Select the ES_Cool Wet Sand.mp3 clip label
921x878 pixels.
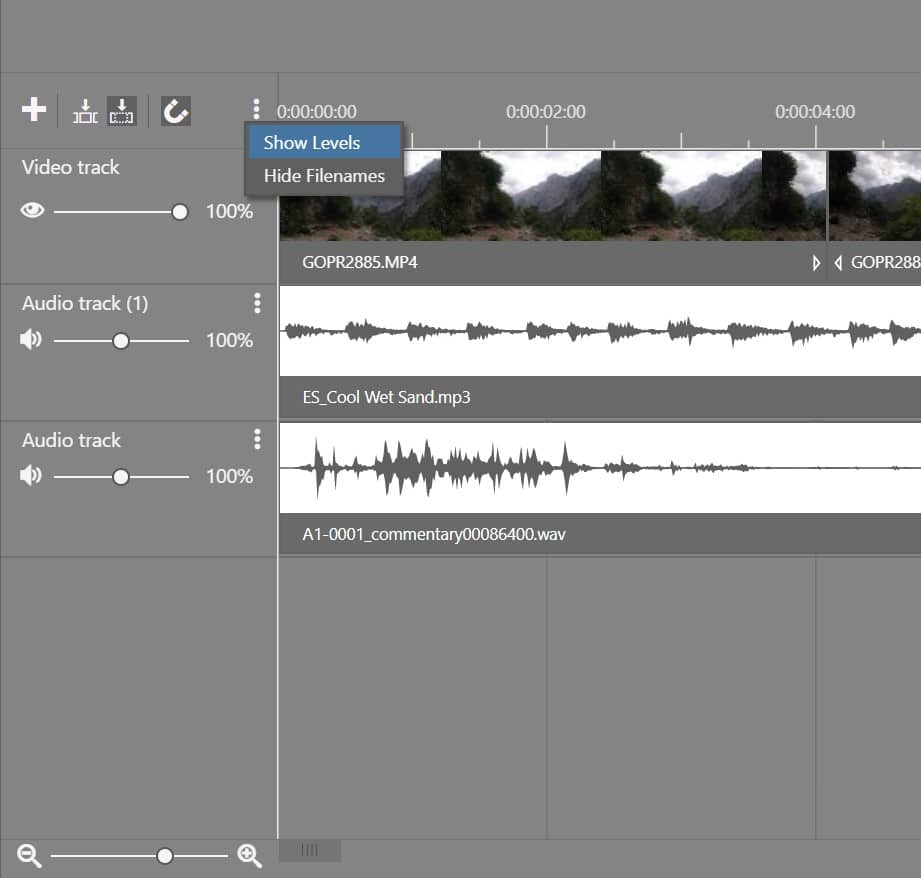[386, 398]
